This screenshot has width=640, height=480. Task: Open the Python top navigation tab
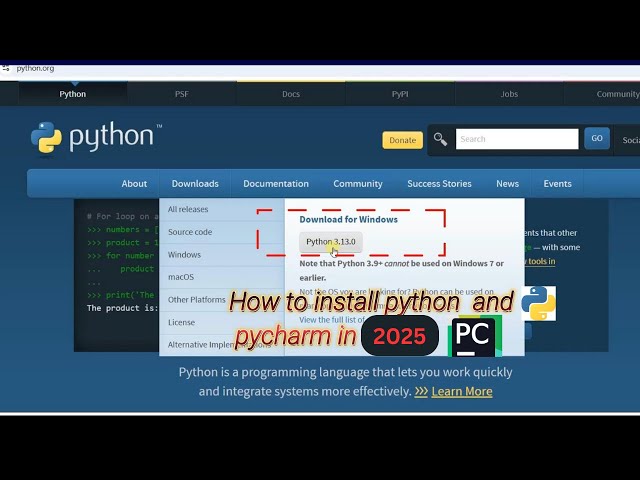(x=73, y=94)
